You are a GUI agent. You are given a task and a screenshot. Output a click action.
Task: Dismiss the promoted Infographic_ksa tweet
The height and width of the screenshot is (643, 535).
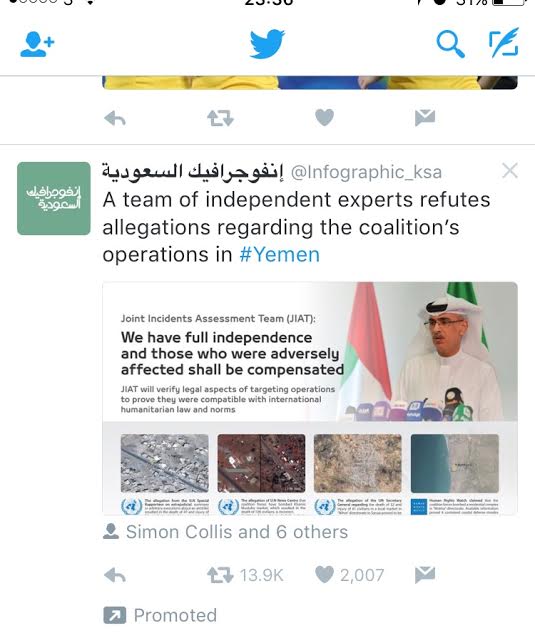510,171
